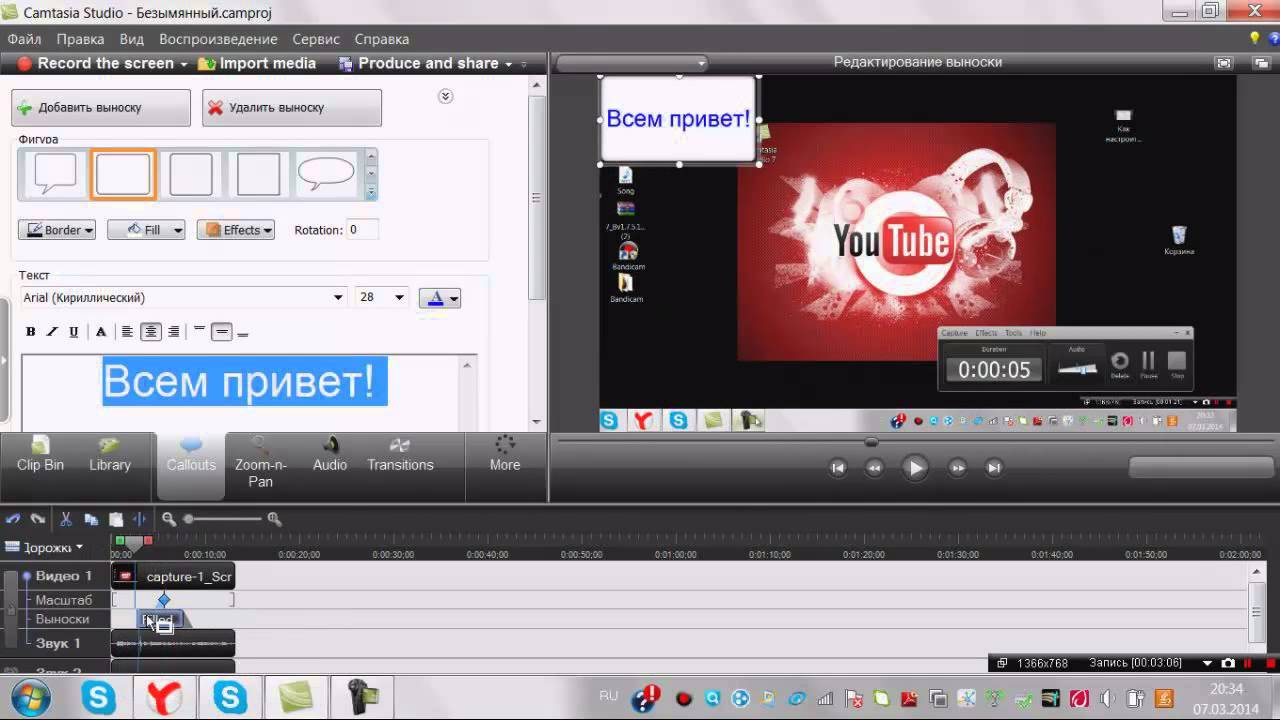Toggle underline text formatting
The width and height of the screenshot is (1280, 720).
pyautogui.click(x=74, y=332)
